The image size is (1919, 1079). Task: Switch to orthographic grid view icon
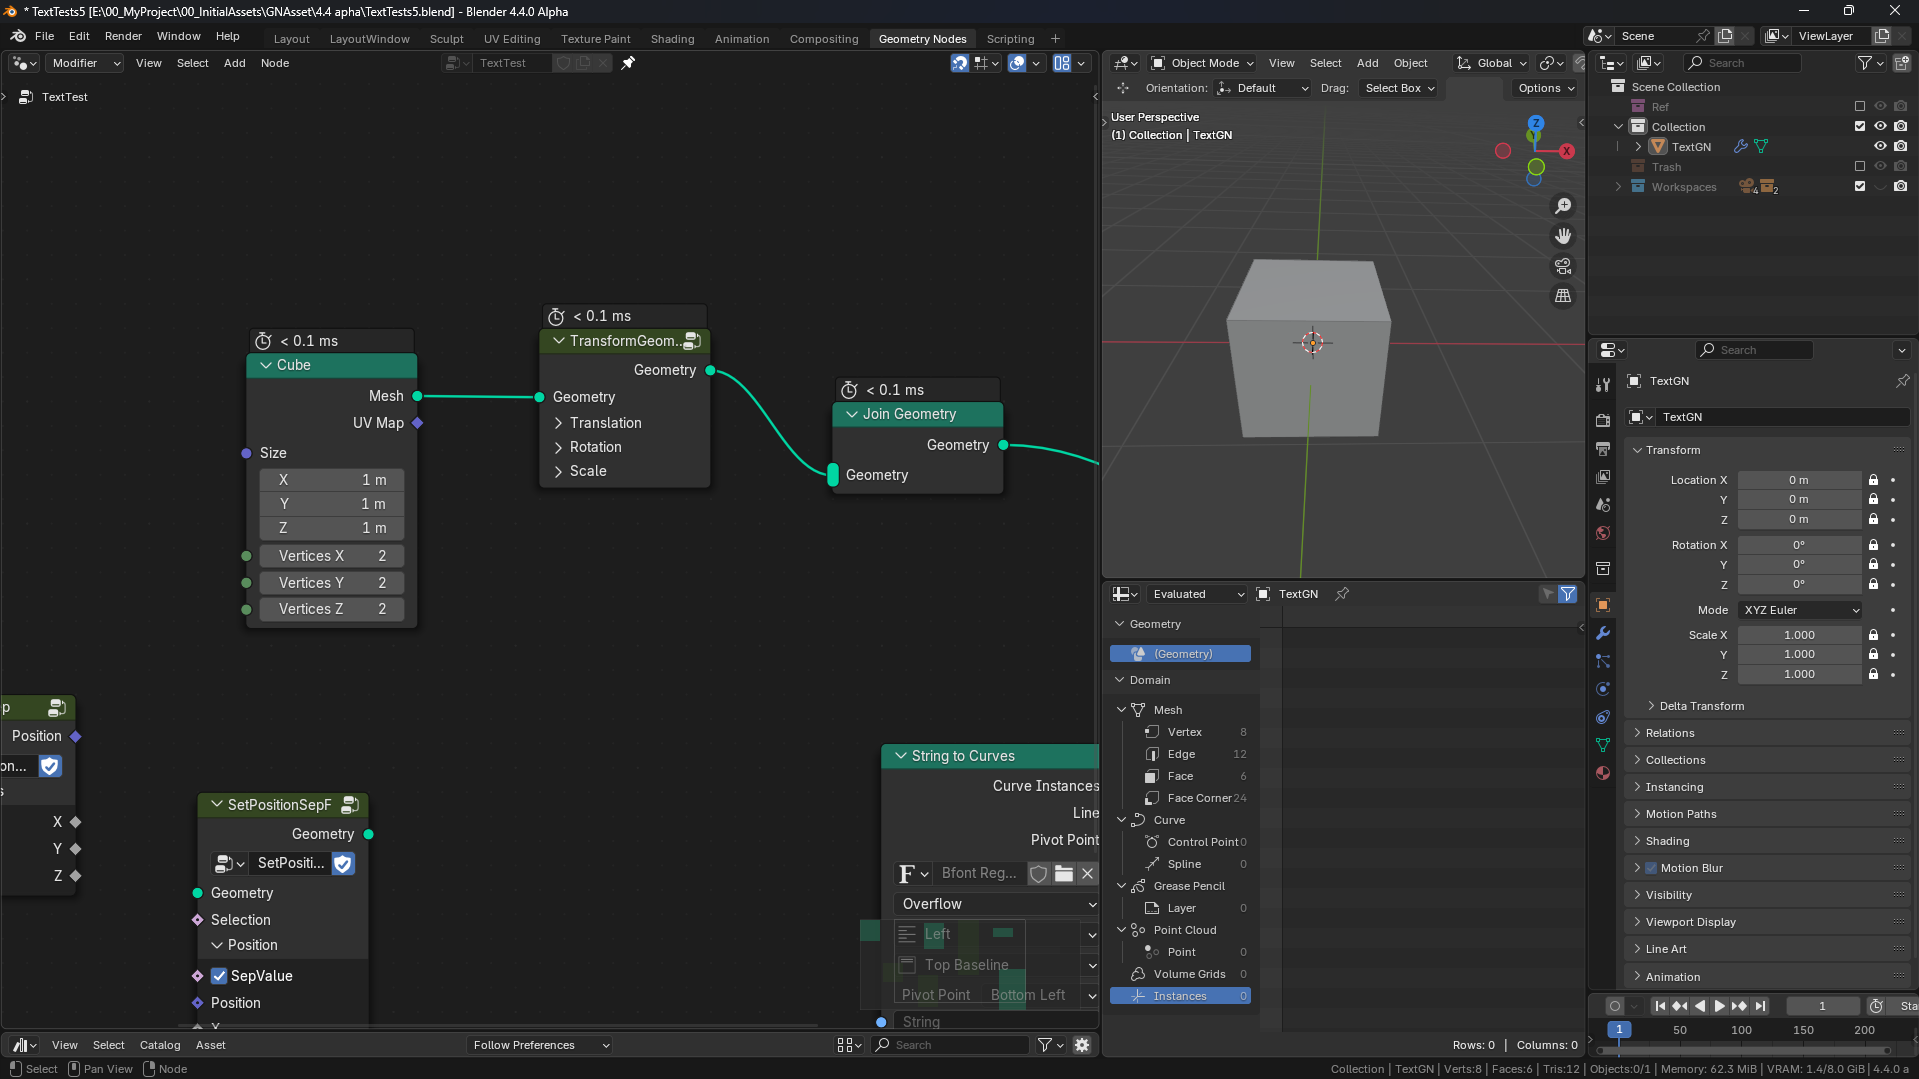click(x=1563, y=296)
